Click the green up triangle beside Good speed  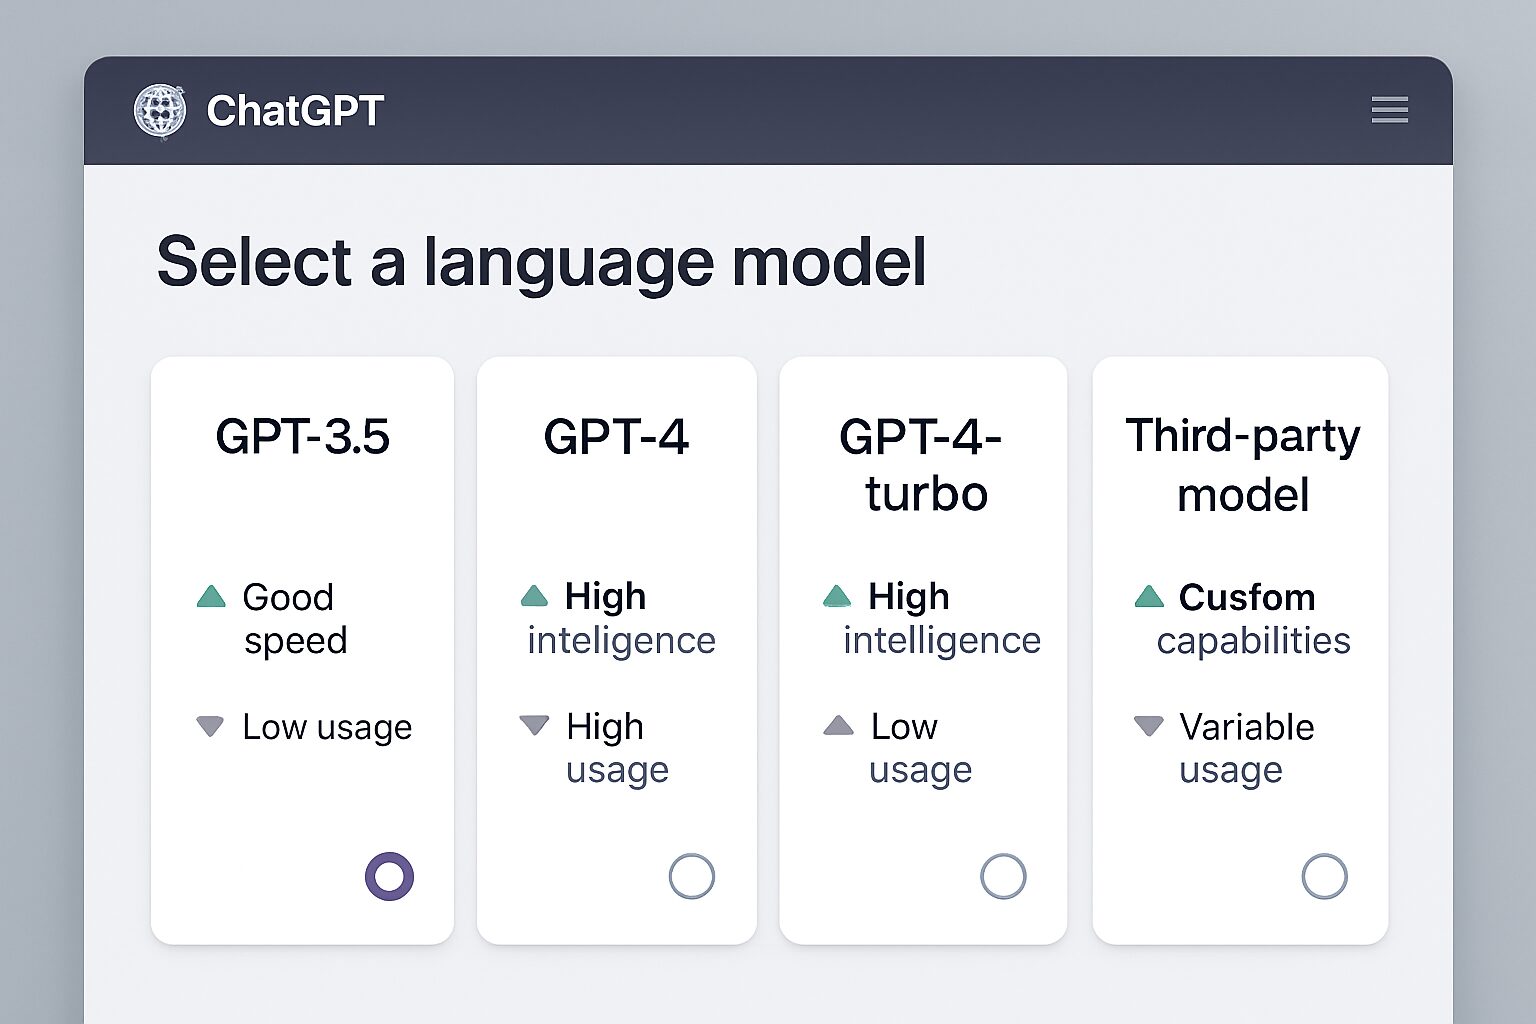211,597
